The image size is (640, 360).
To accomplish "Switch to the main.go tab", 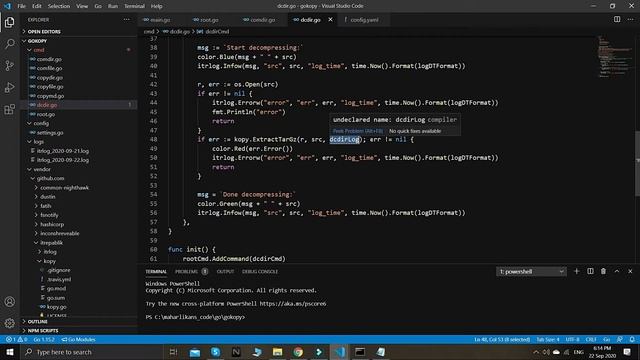I will point(159,20).
